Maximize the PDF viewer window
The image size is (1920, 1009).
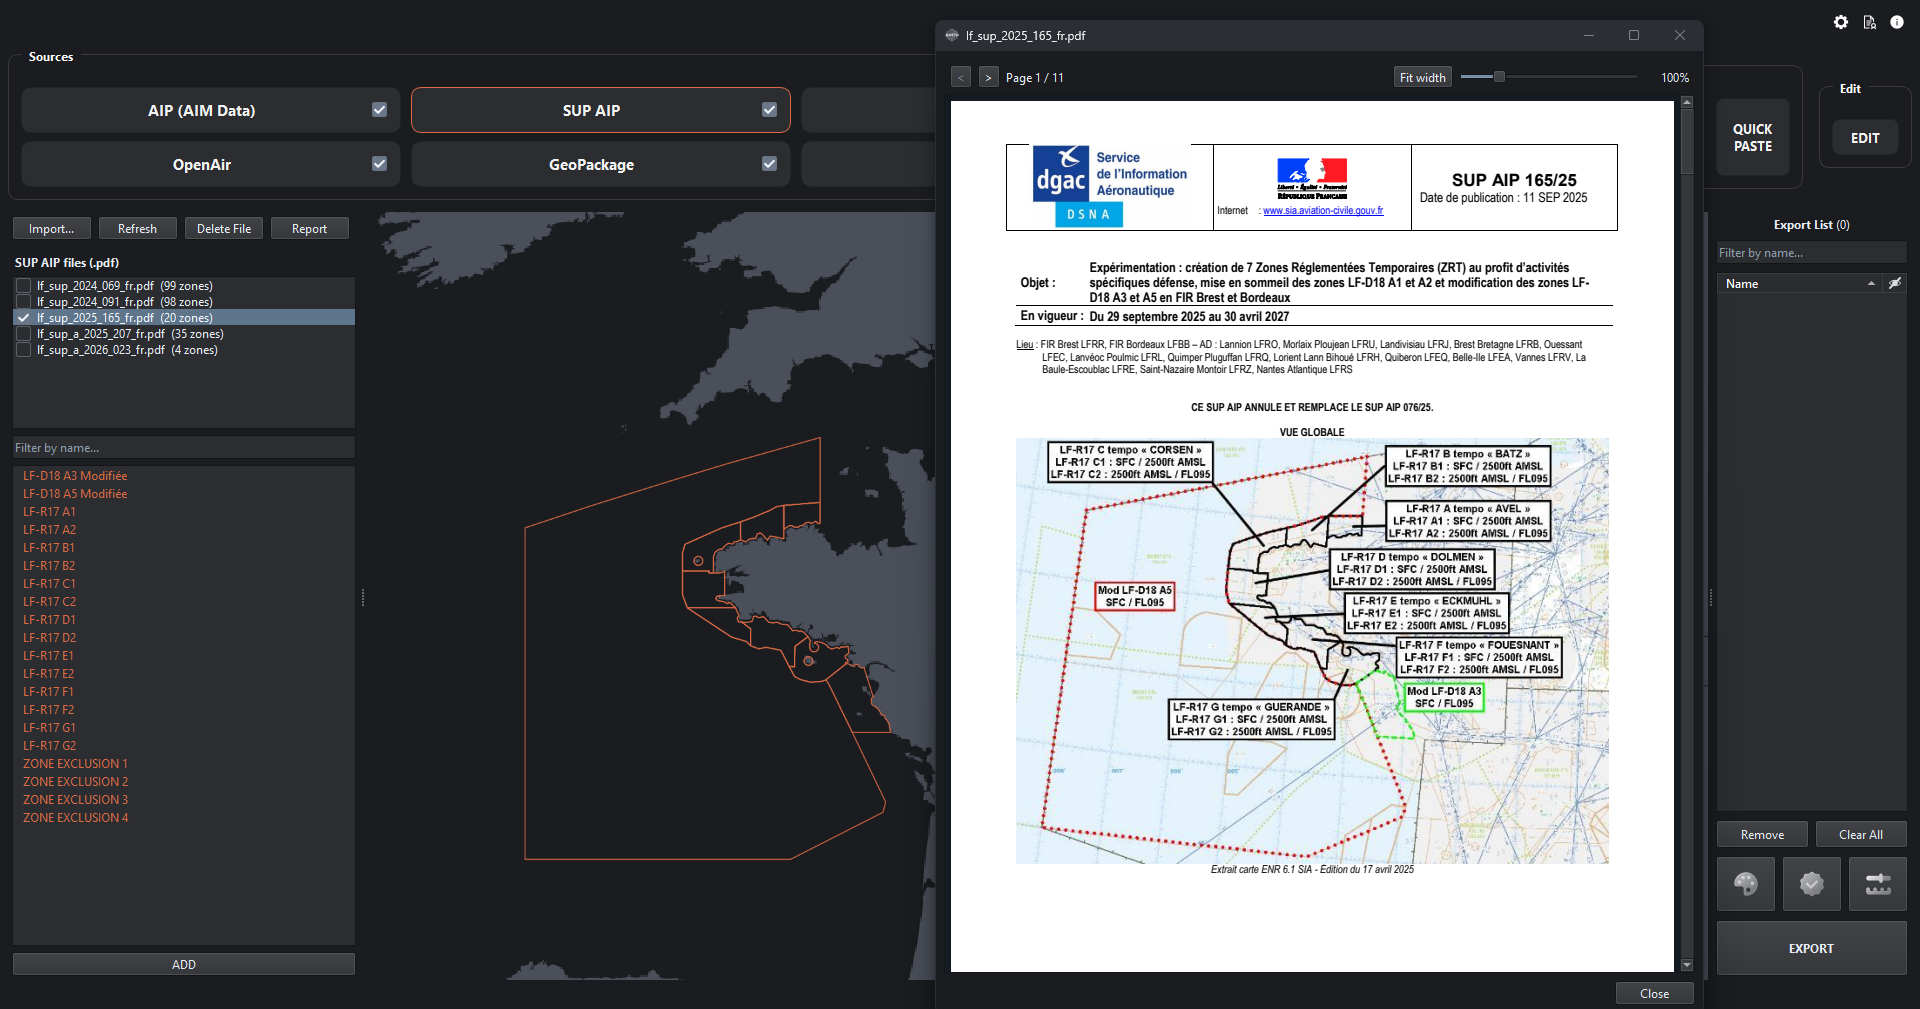point(1634,35)
